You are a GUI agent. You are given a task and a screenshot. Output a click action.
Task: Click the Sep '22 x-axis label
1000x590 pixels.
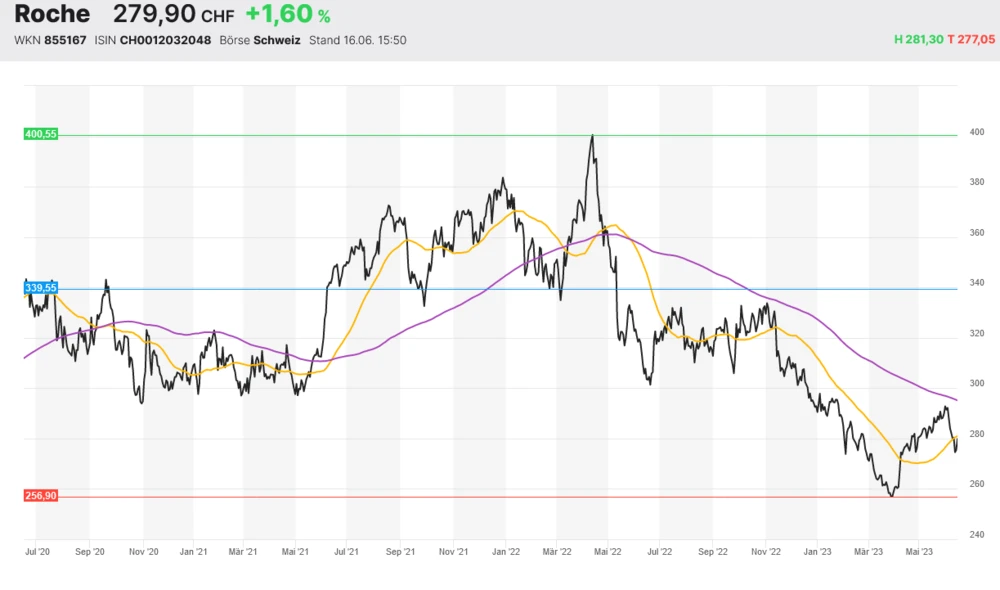[x=712, y=551]
